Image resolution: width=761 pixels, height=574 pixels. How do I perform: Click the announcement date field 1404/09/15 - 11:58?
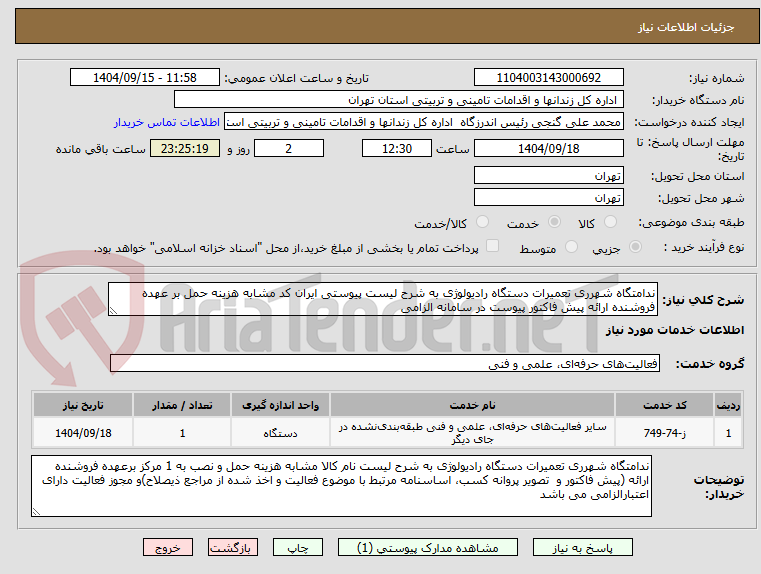pyautogui.click(x=145, y=78)
